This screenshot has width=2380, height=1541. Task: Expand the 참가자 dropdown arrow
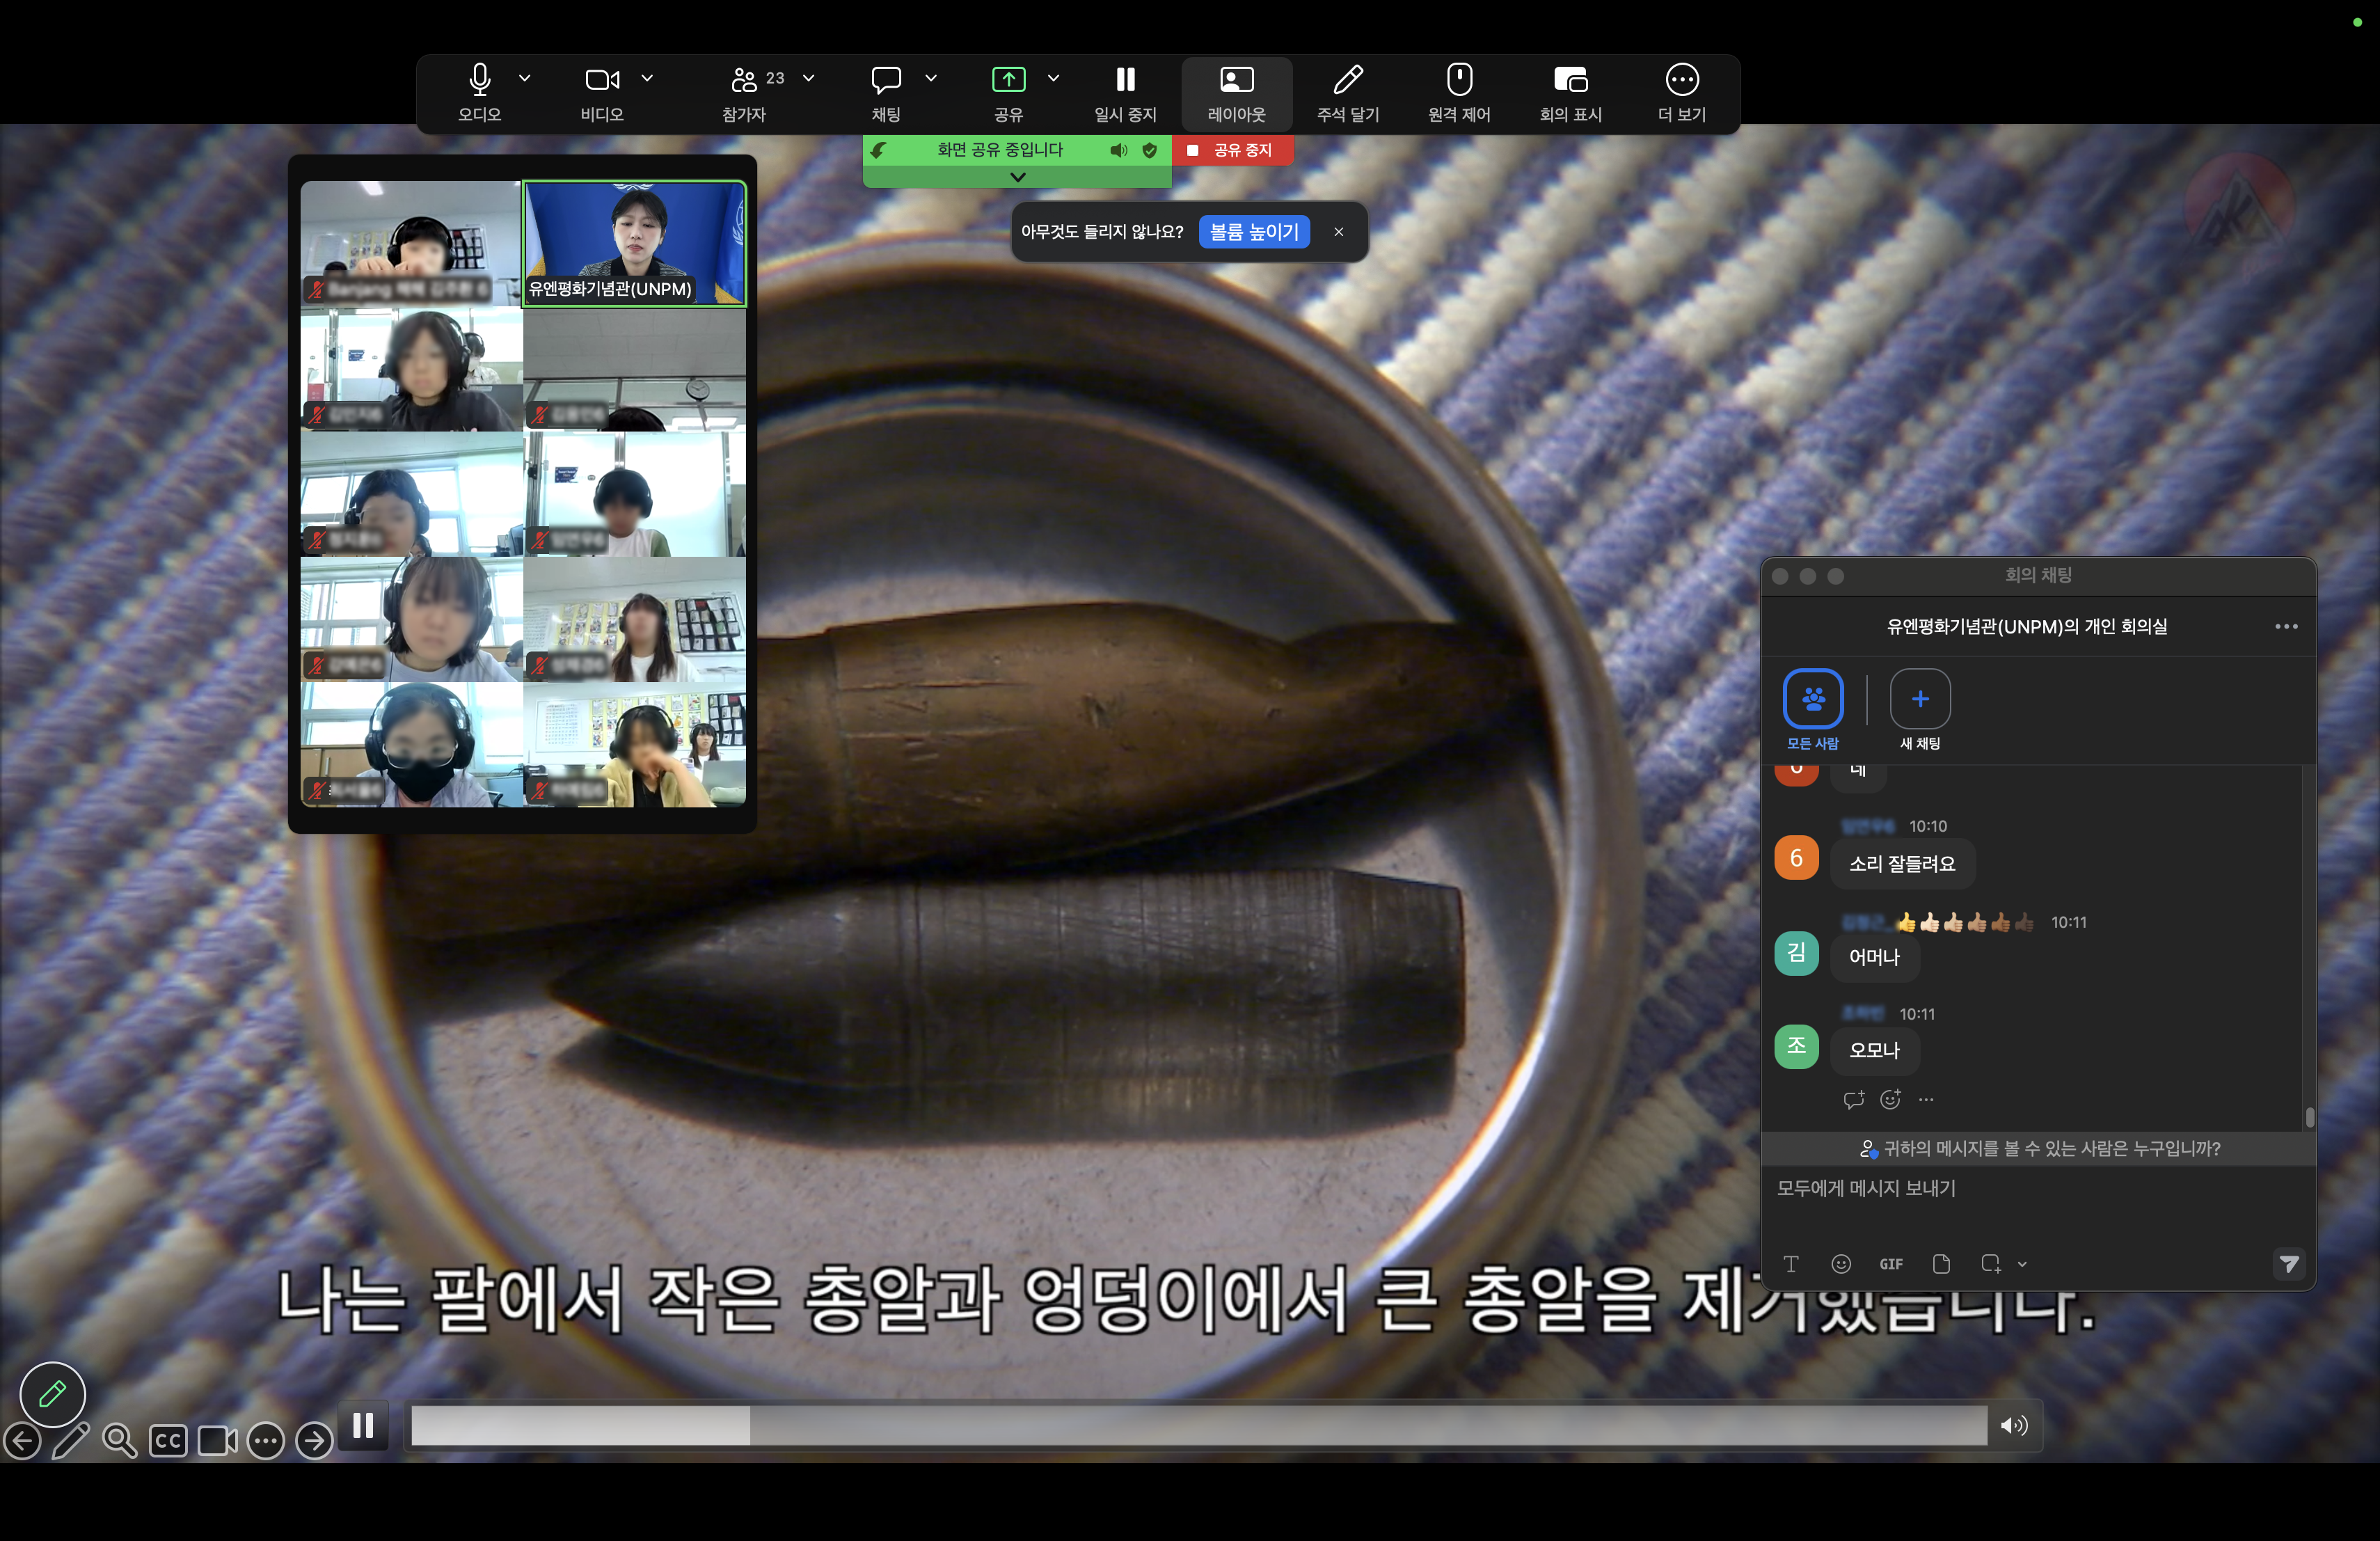click(808, 78)
